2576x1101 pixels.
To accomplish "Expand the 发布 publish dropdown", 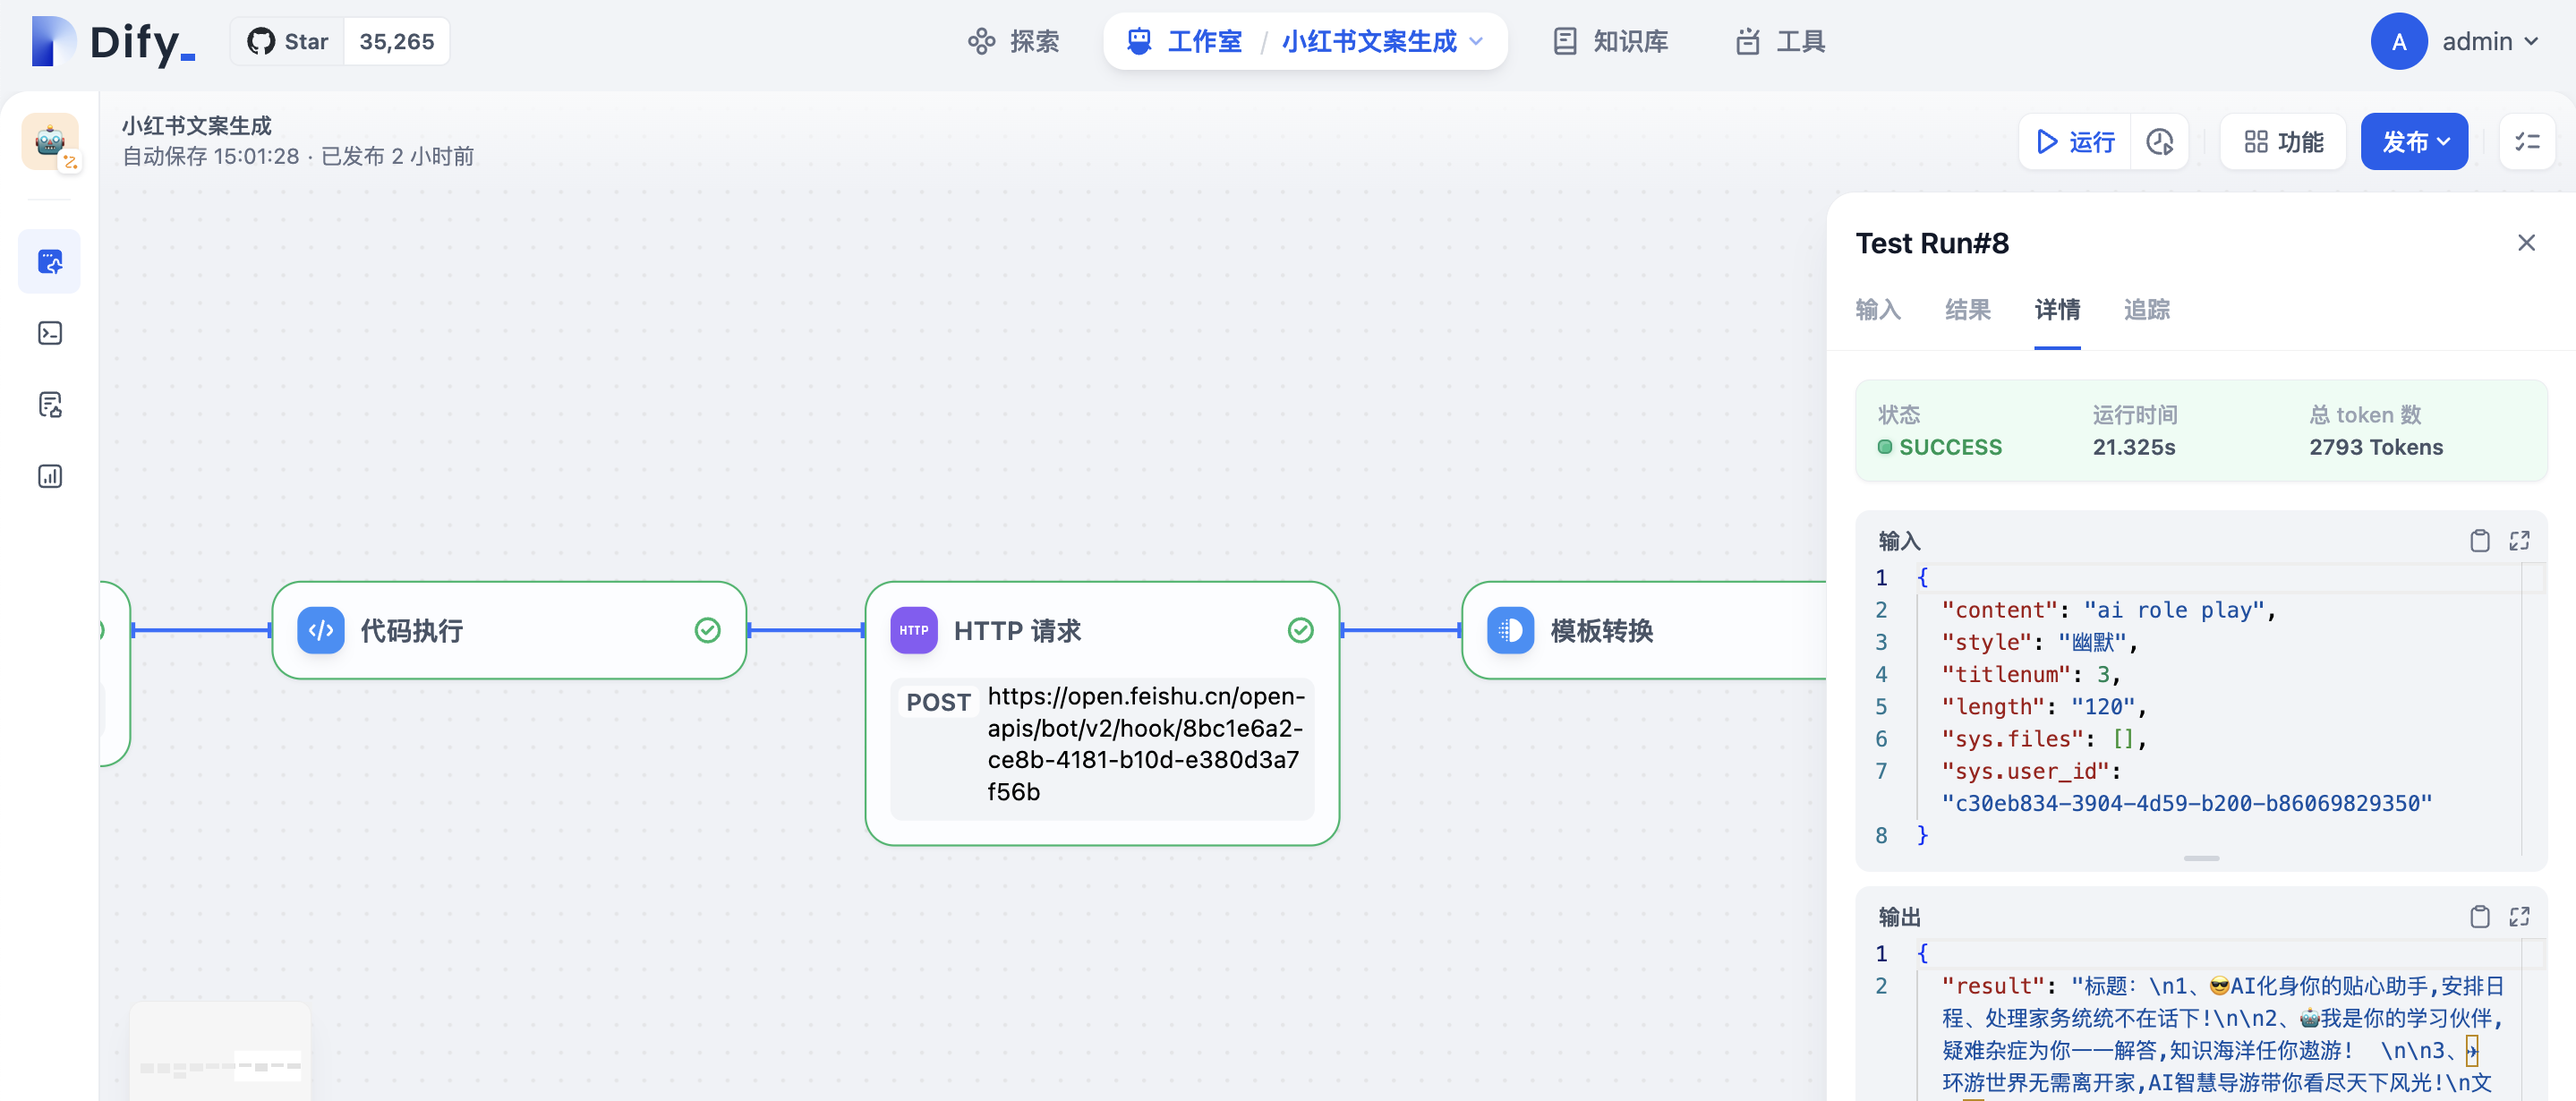I will (2414, 142).
